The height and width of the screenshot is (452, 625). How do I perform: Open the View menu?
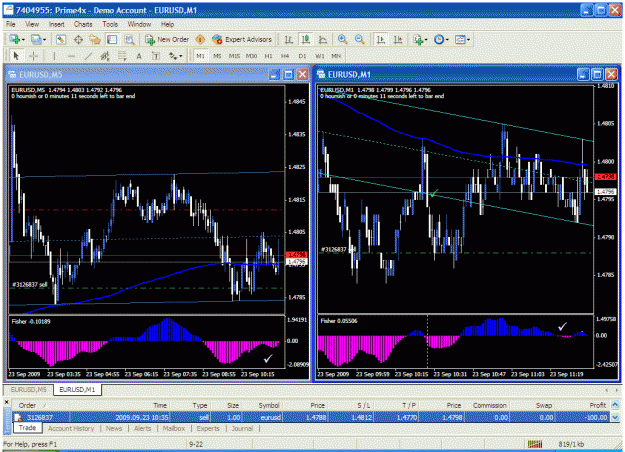(32, 24)
